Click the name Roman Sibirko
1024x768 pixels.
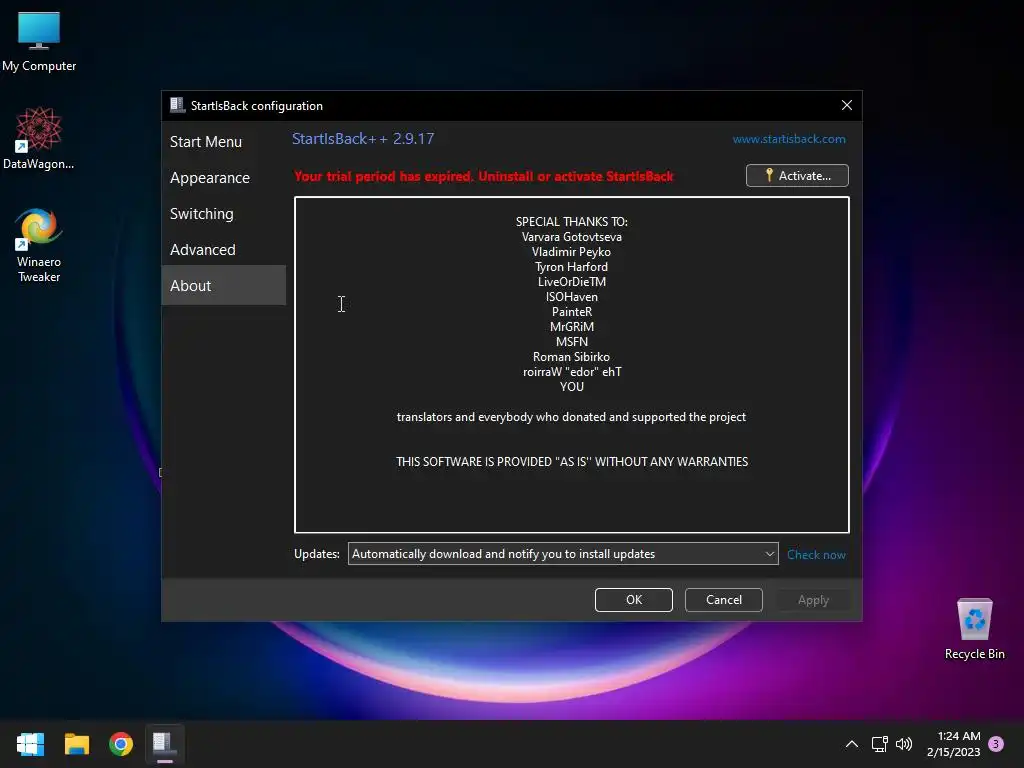point(571,357)
